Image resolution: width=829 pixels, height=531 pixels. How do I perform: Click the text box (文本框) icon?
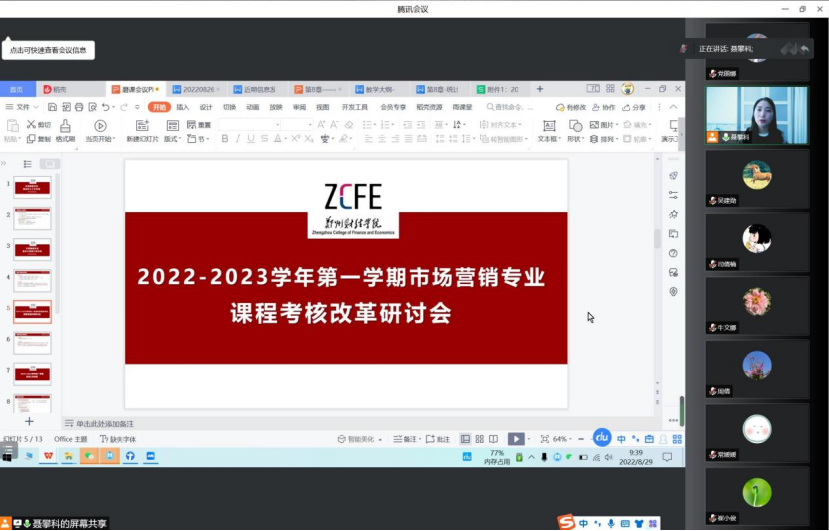[x=549, y=126]
